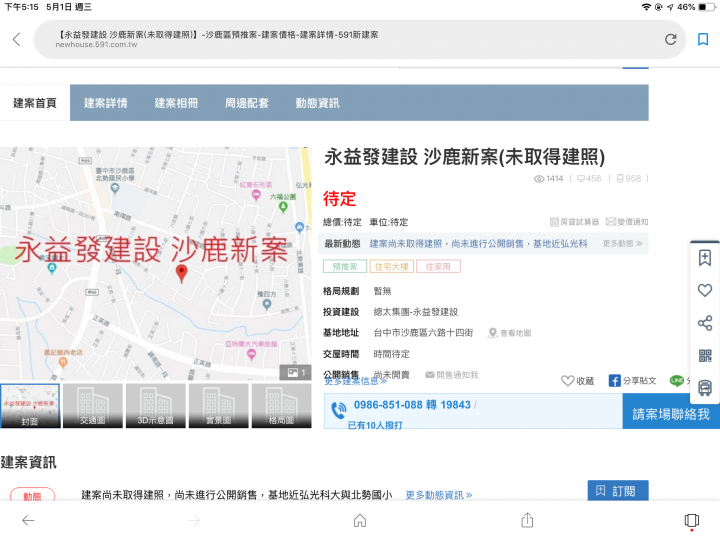The image size is (720, 540).
Task: Expand 更多建案信息 link
Action: point(355,382)
